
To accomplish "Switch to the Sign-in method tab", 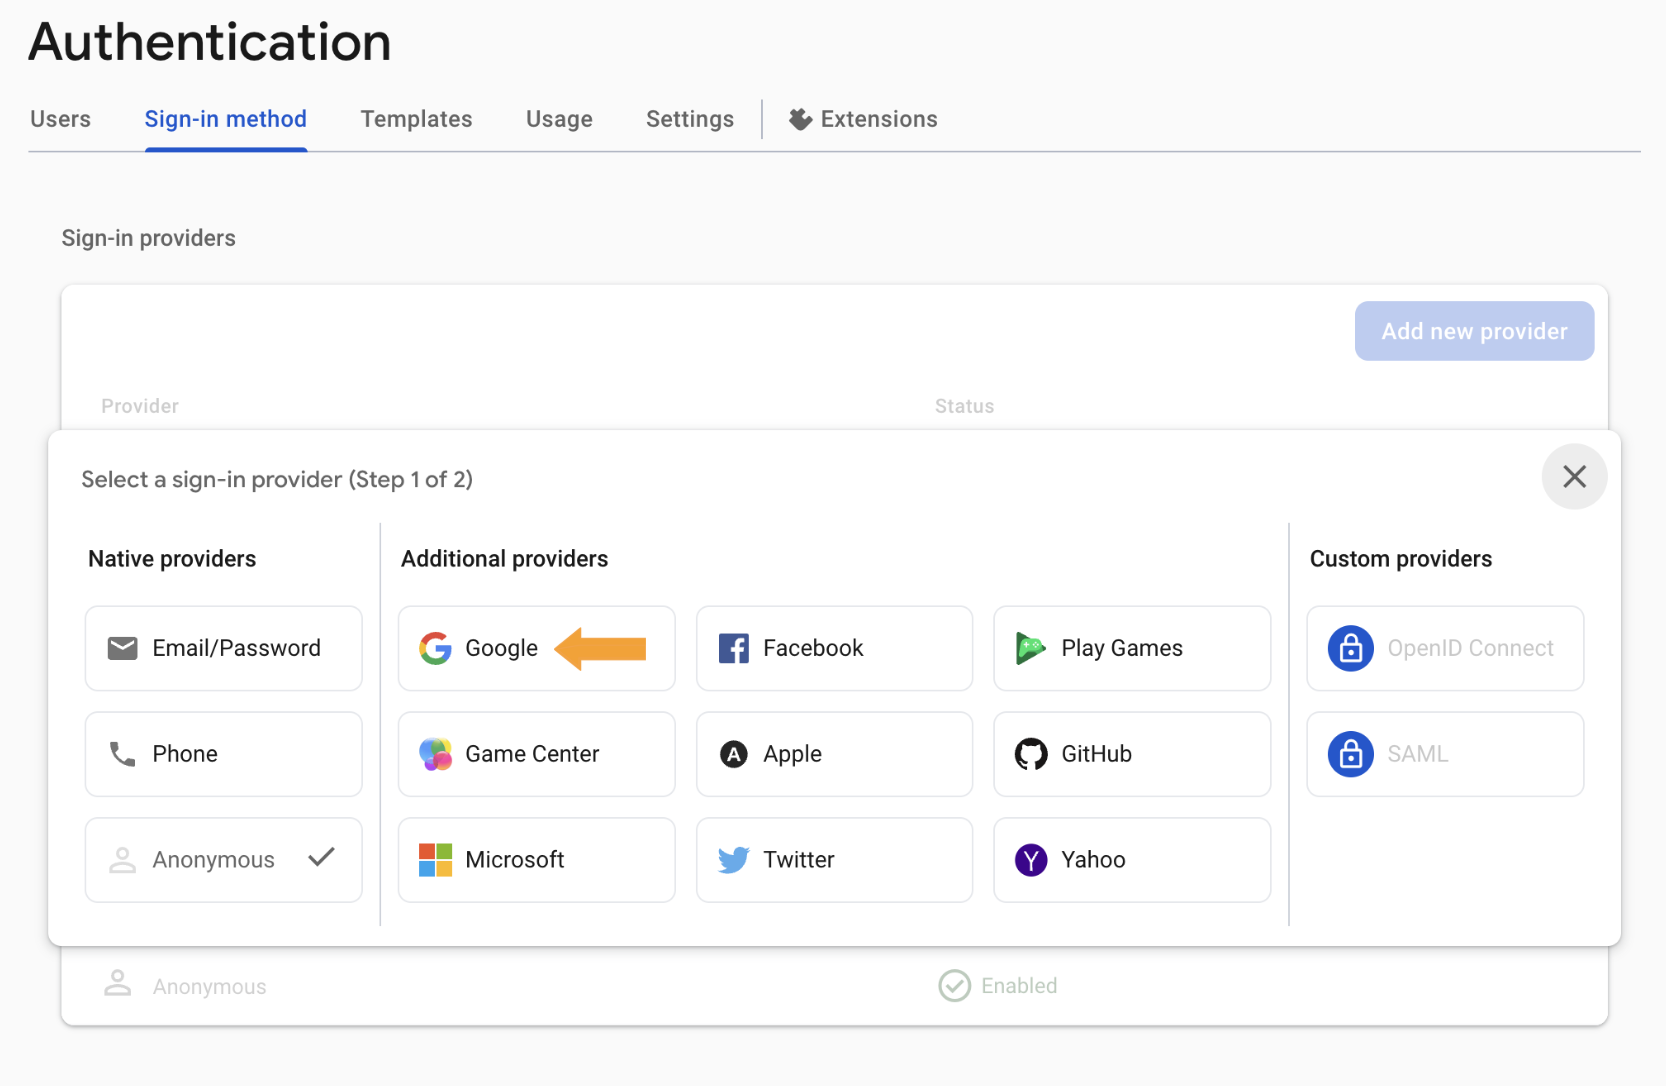I will click(x=226, y=119).
